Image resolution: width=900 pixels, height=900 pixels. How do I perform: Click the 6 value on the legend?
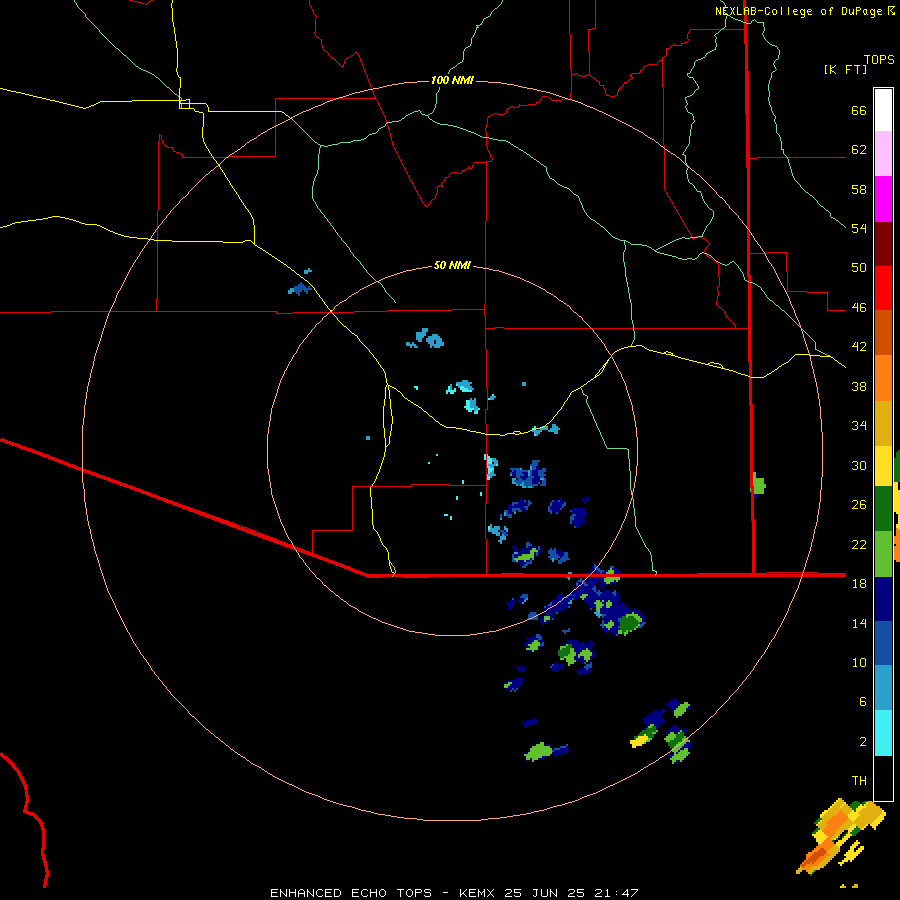tap(863, 702)
